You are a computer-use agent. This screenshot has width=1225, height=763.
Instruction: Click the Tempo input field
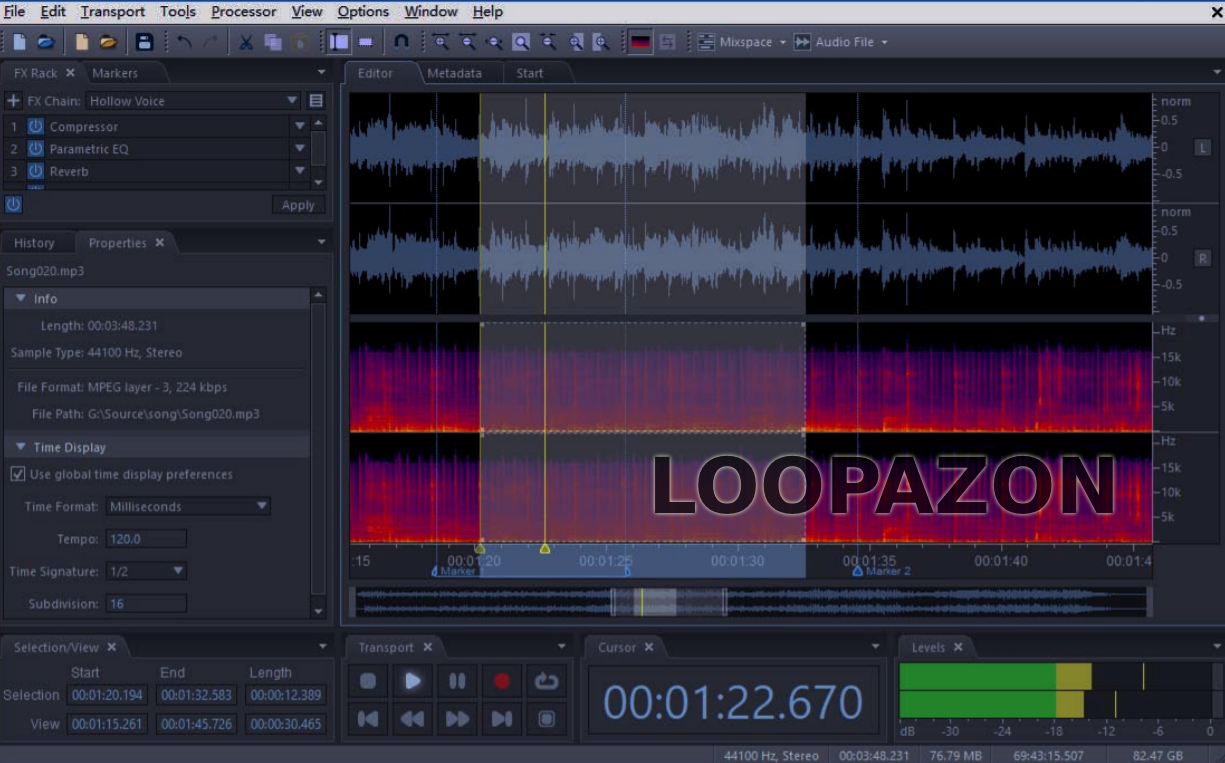pos(146,539)
